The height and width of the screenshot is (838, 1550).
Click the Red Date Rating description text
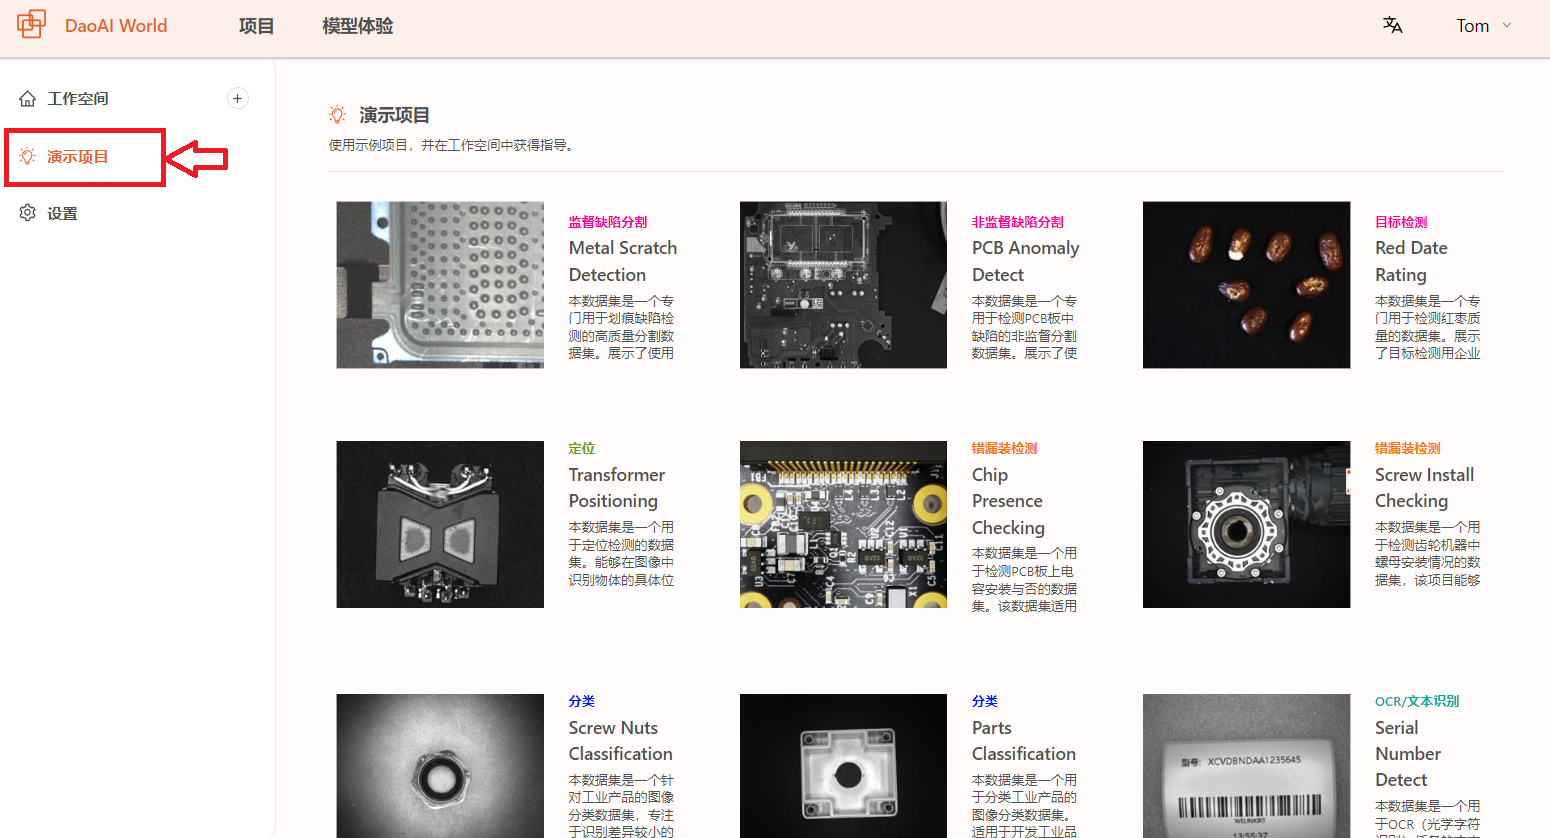click(1428, 327)
